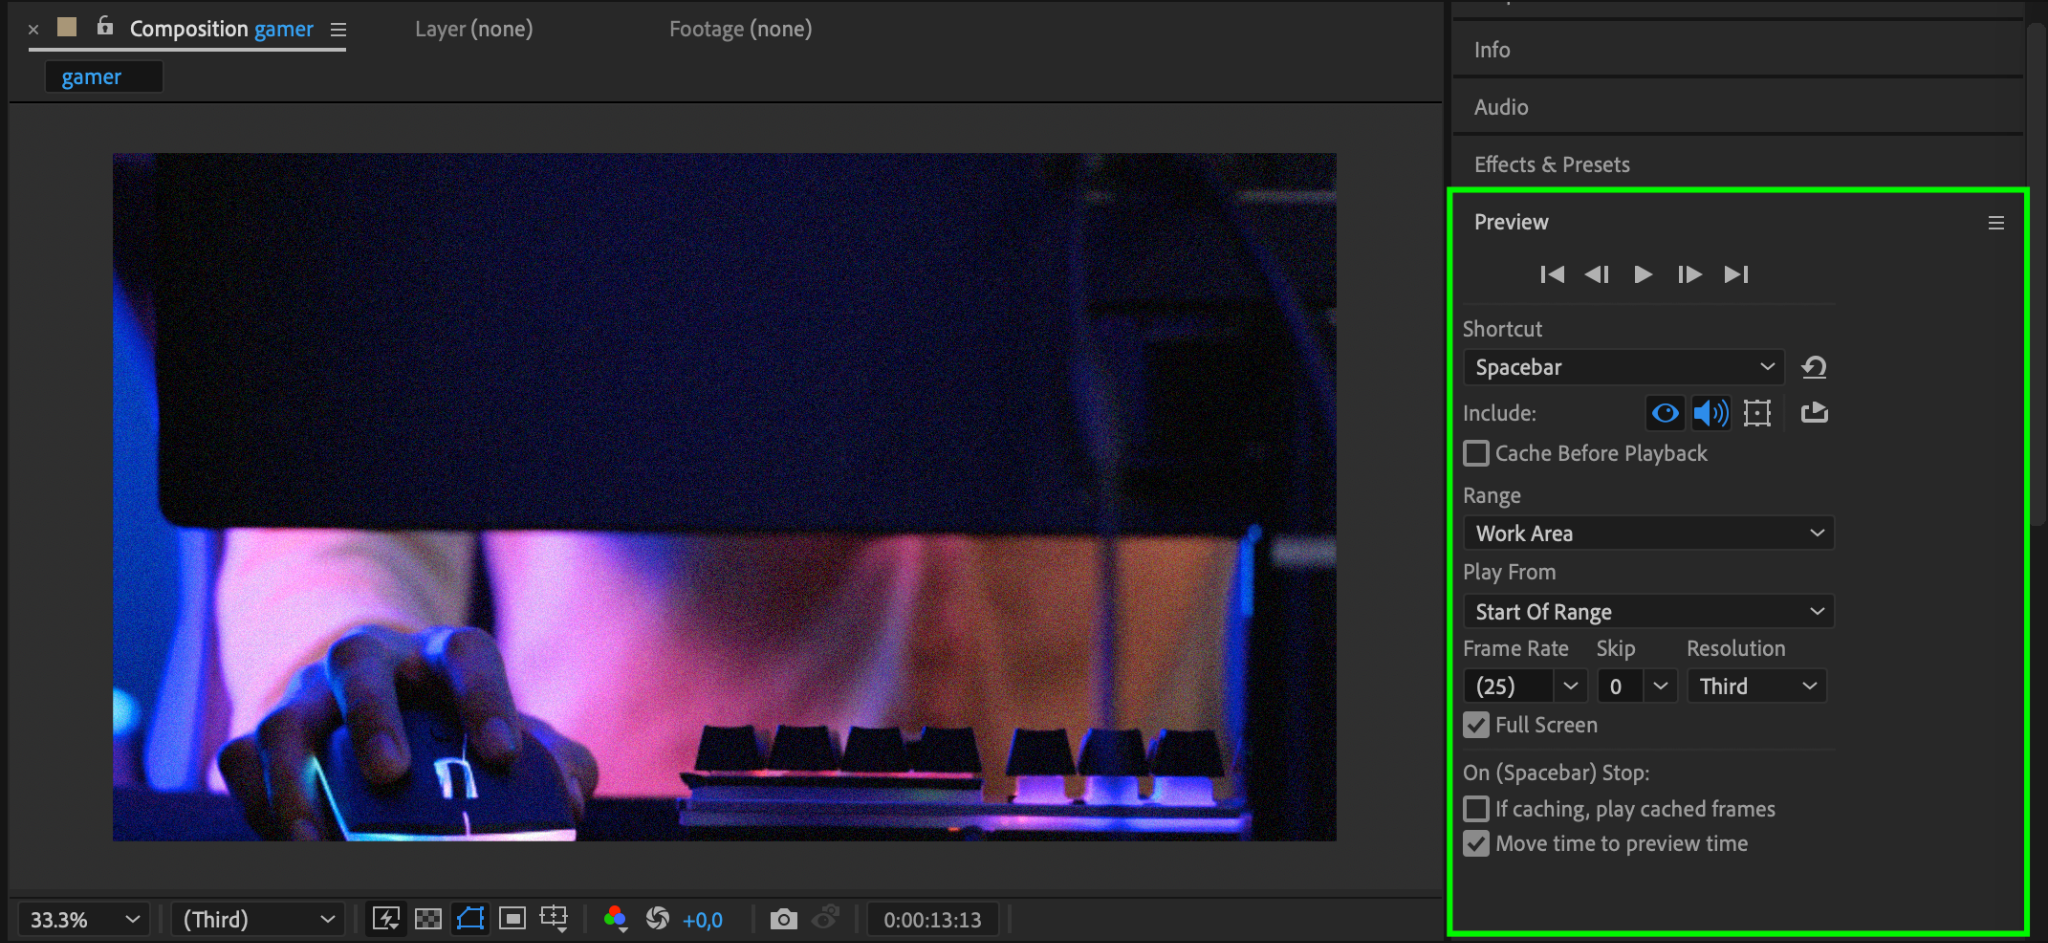Step forward to next frame
Image resolution: width=2048 pixels, height=943 pixels.
point(1690,274)
